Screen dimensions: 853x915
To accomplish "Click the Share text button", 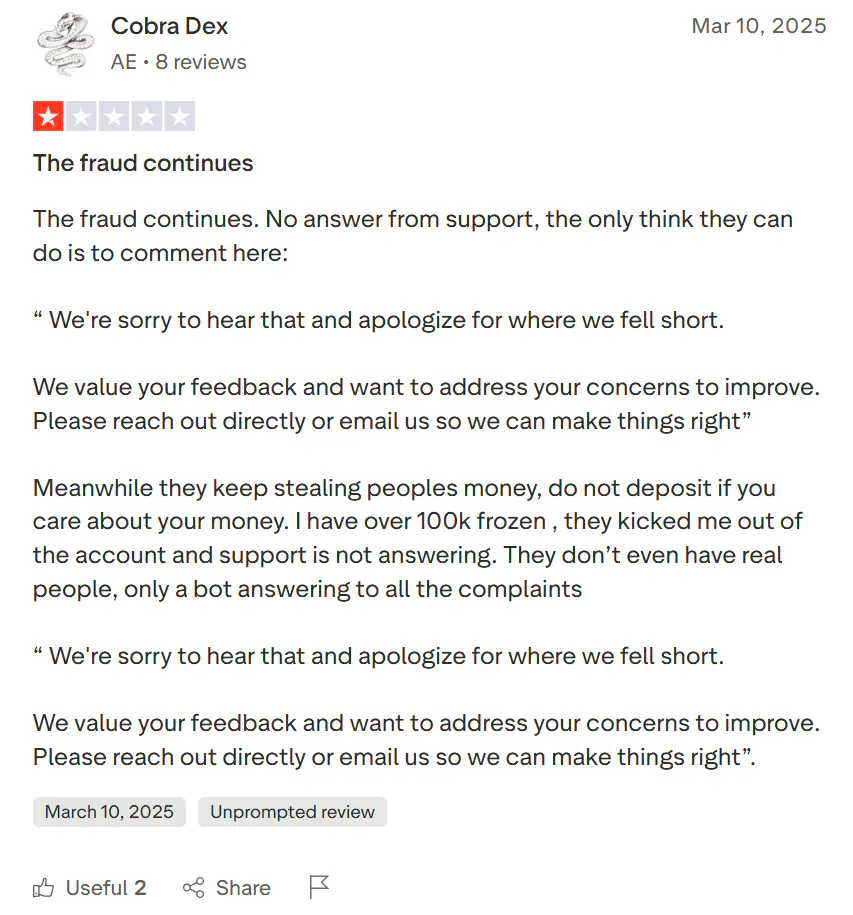I will [243, 888].
